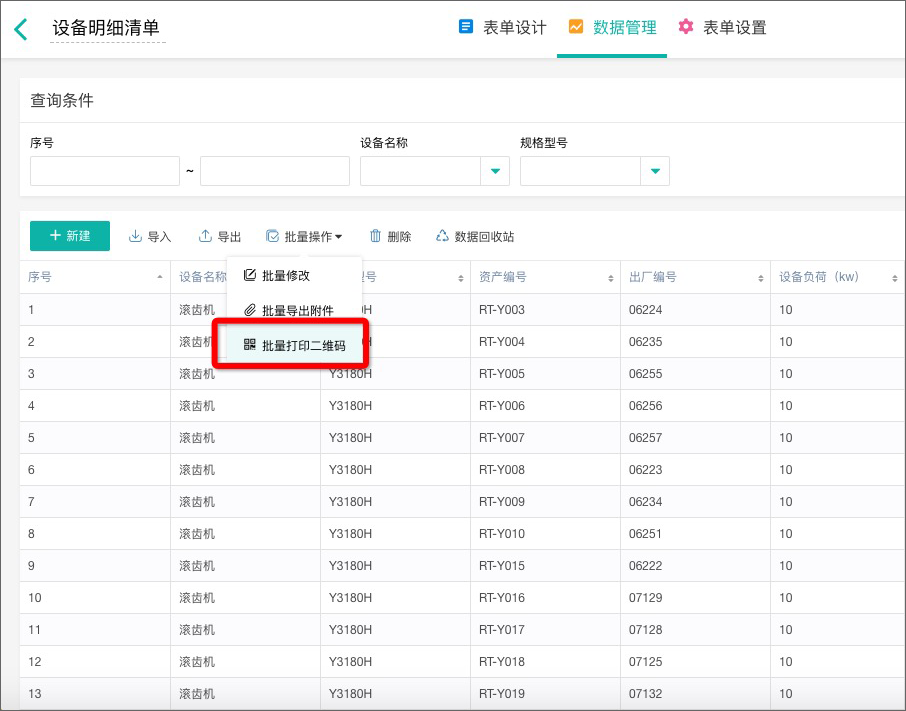Image resolution: width=906 pixels, height=711 pixels.
Task: Click asset number RT-Y019
Action: pyautogui.click(x=502, y=694)
